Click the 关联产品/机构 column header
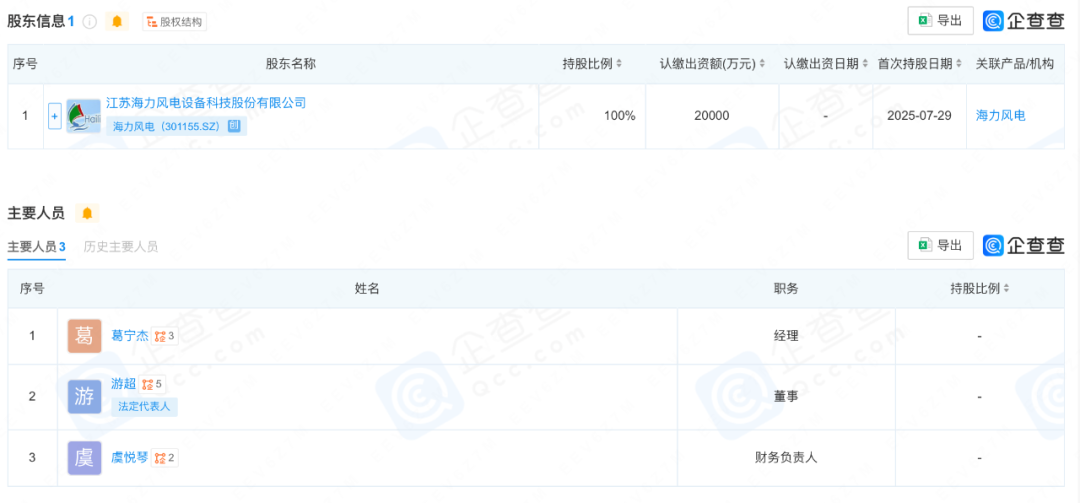1080x503 pixels. [1015, 64]
